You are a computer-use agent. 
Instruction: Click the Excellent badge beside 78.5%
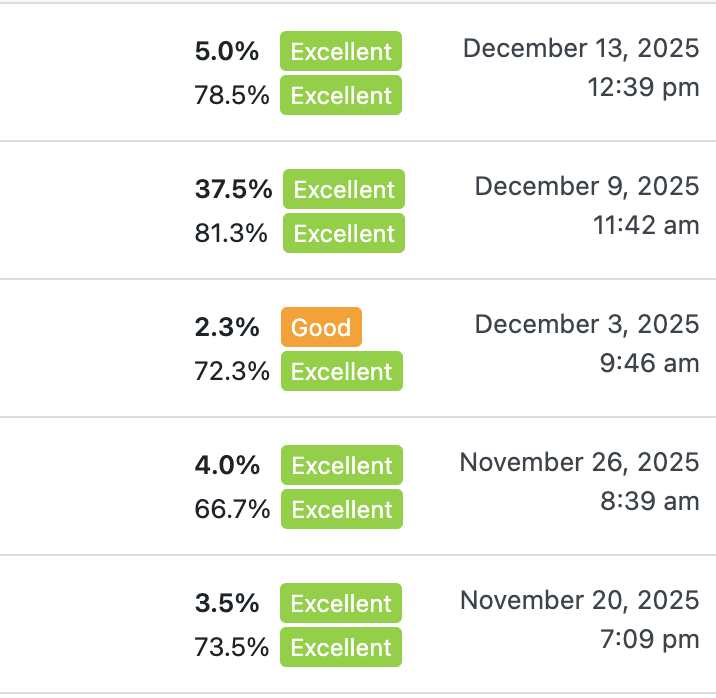click(341, 95)
